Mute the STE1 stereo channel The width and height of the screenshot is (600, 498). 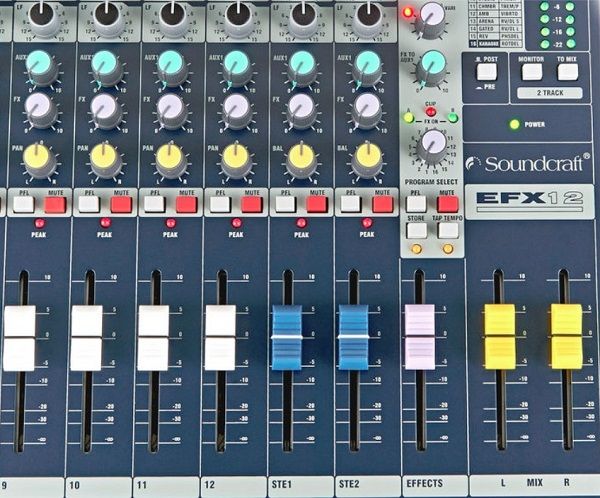317,205
